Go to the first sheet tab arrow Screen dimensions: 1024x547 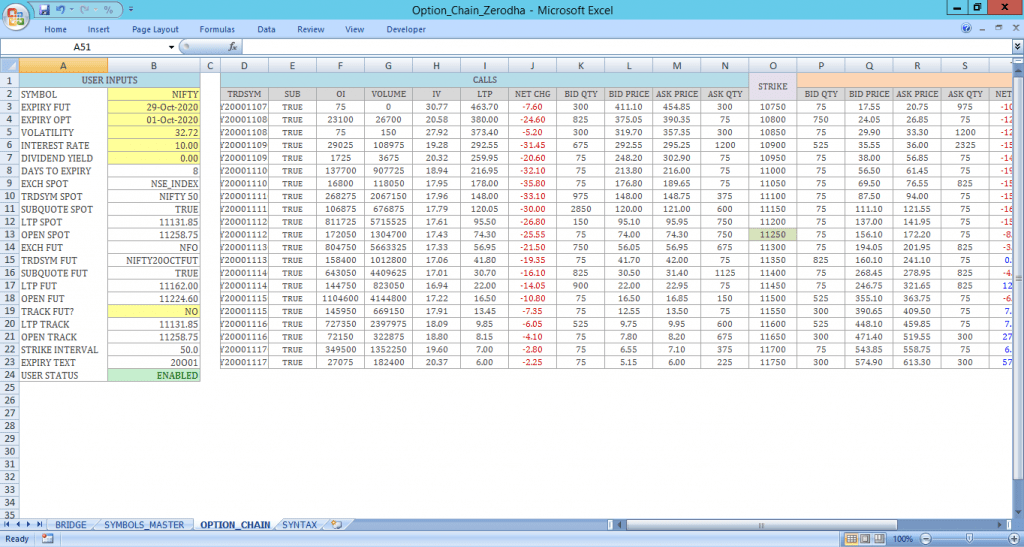pos(7,525)
